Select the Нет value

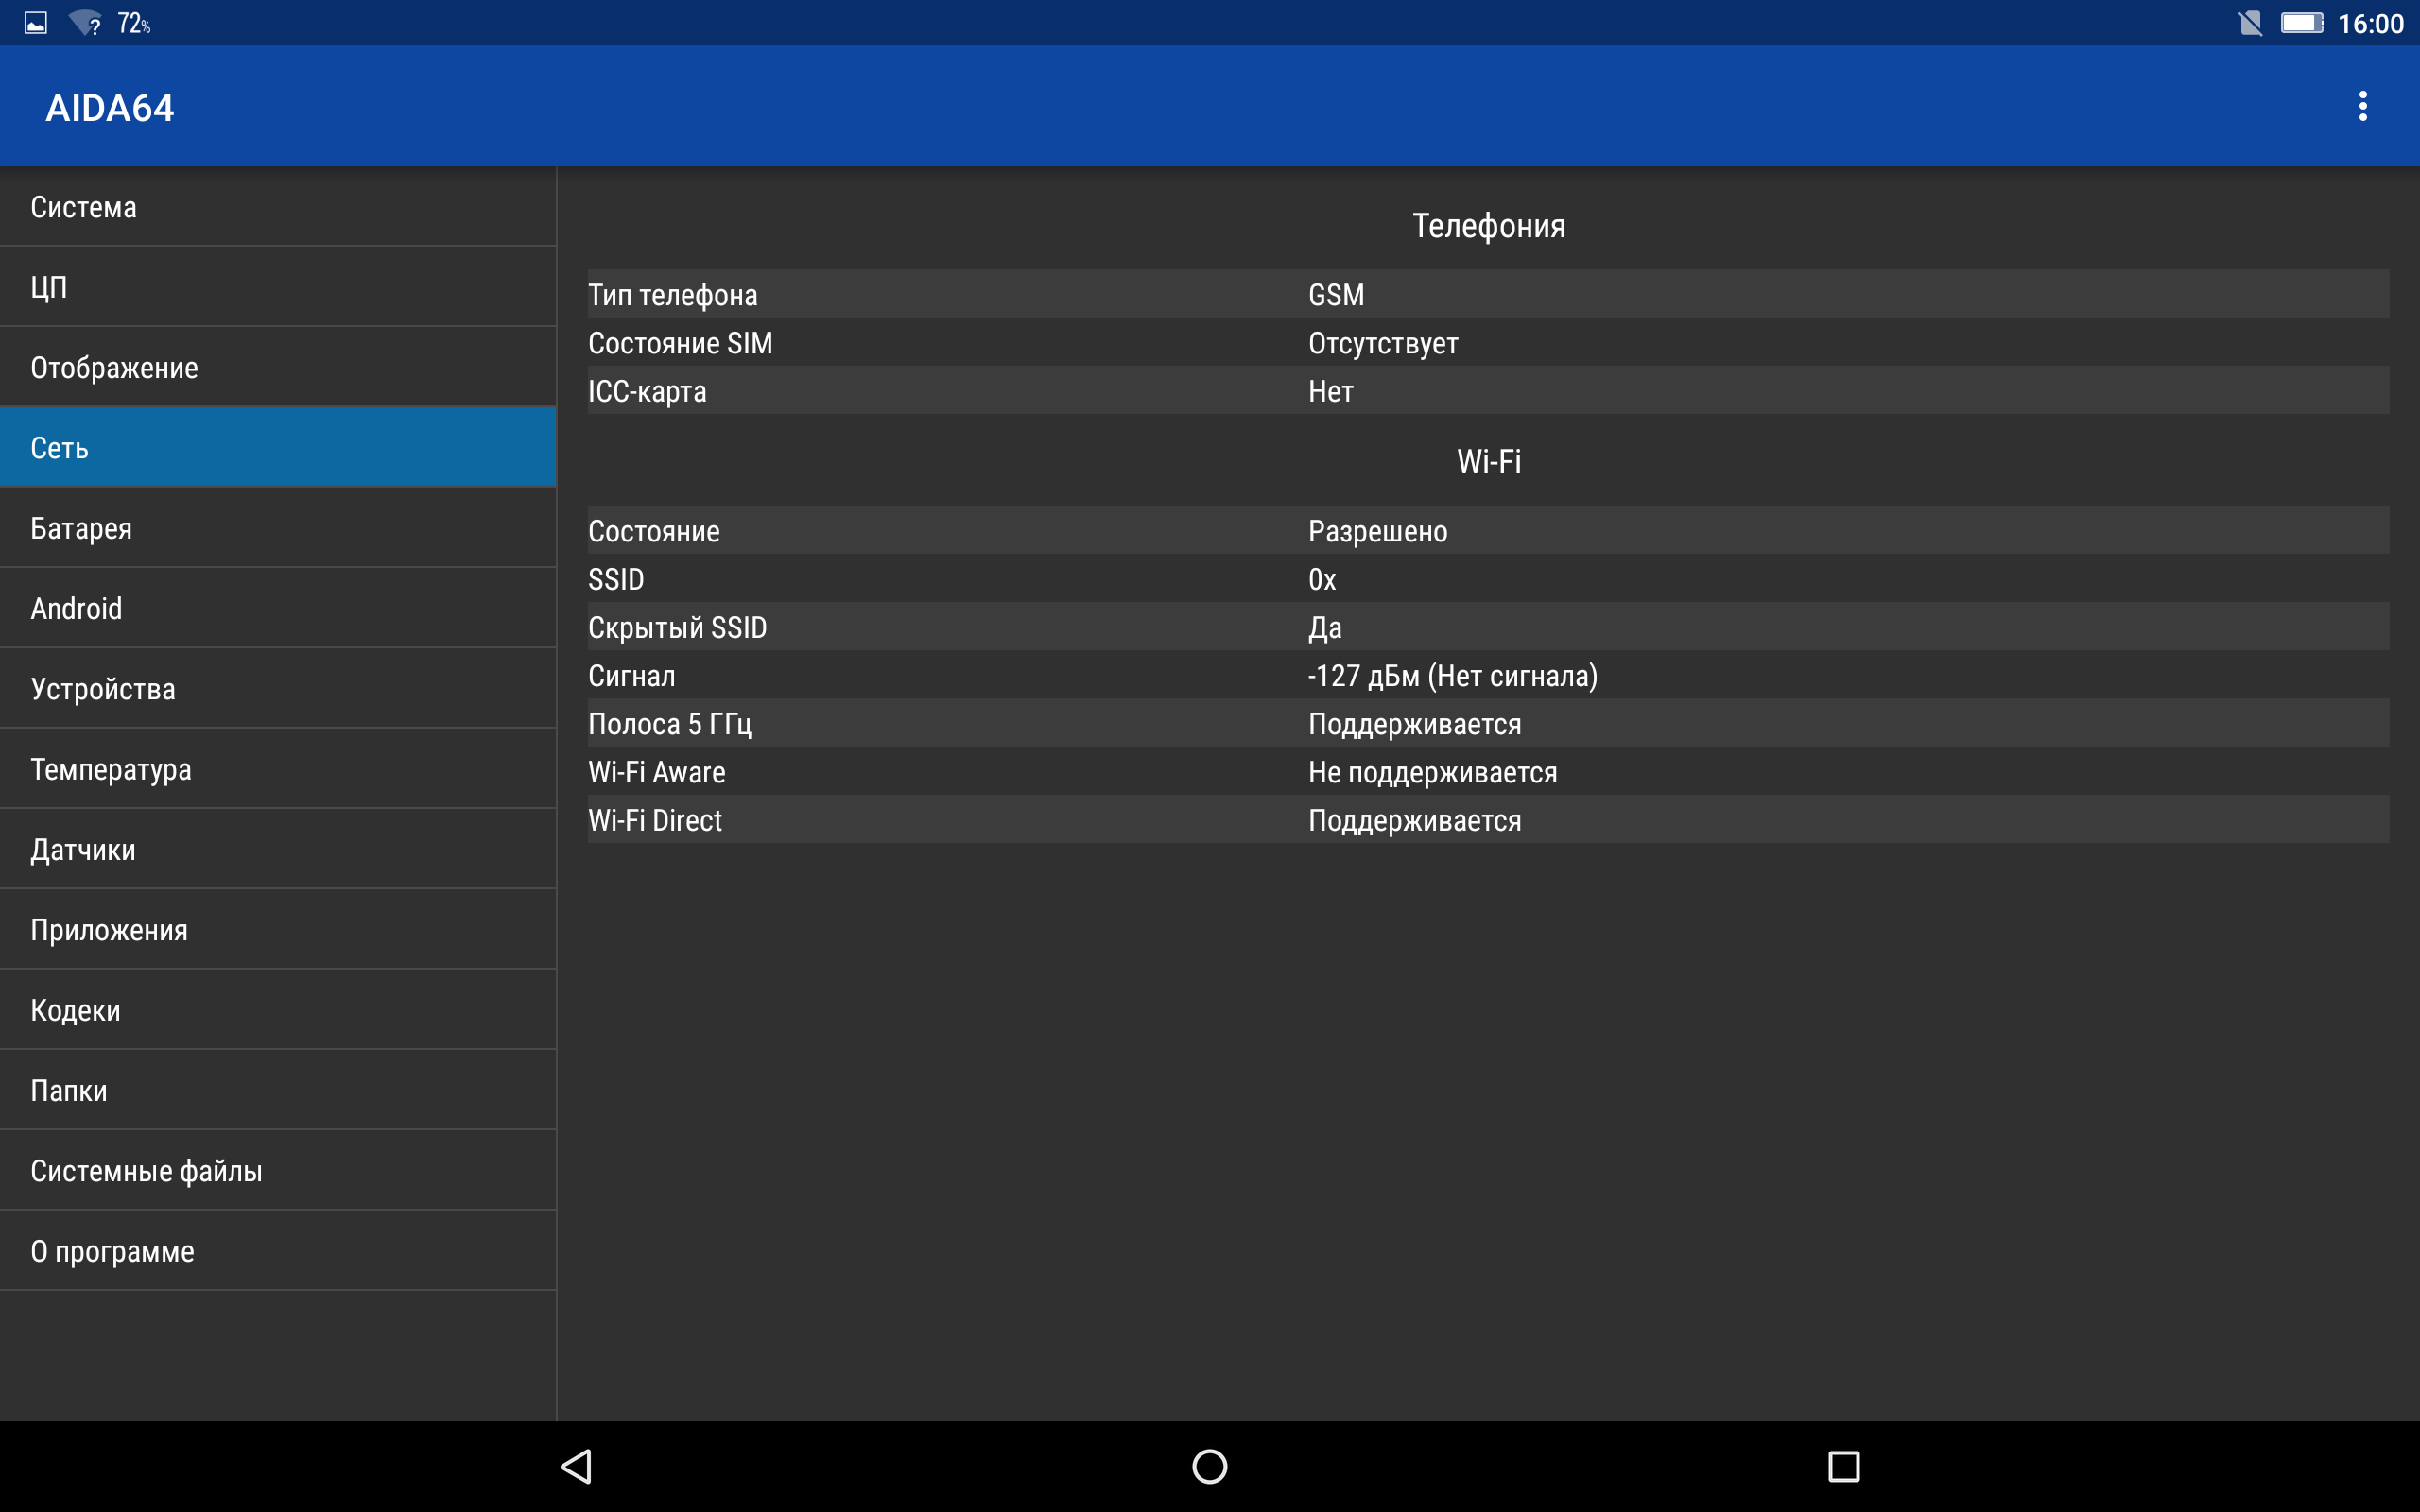coord(1330,391)
